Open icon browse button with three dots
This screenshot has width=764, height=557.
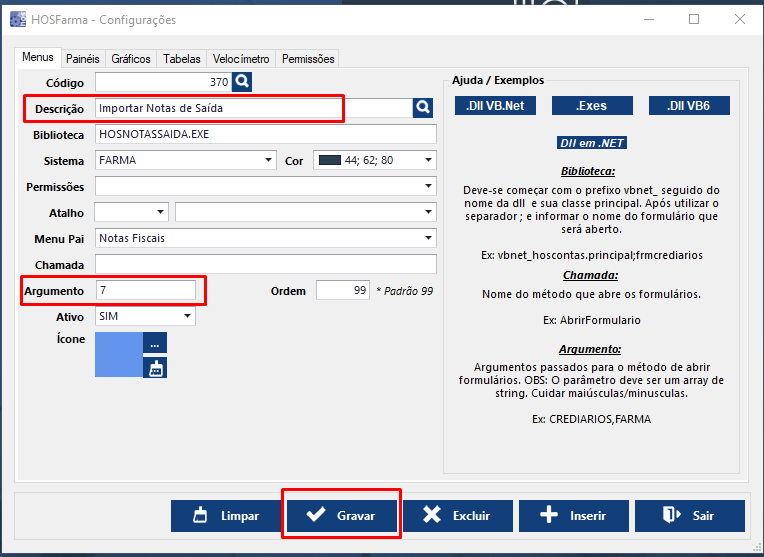click(155, 344)
